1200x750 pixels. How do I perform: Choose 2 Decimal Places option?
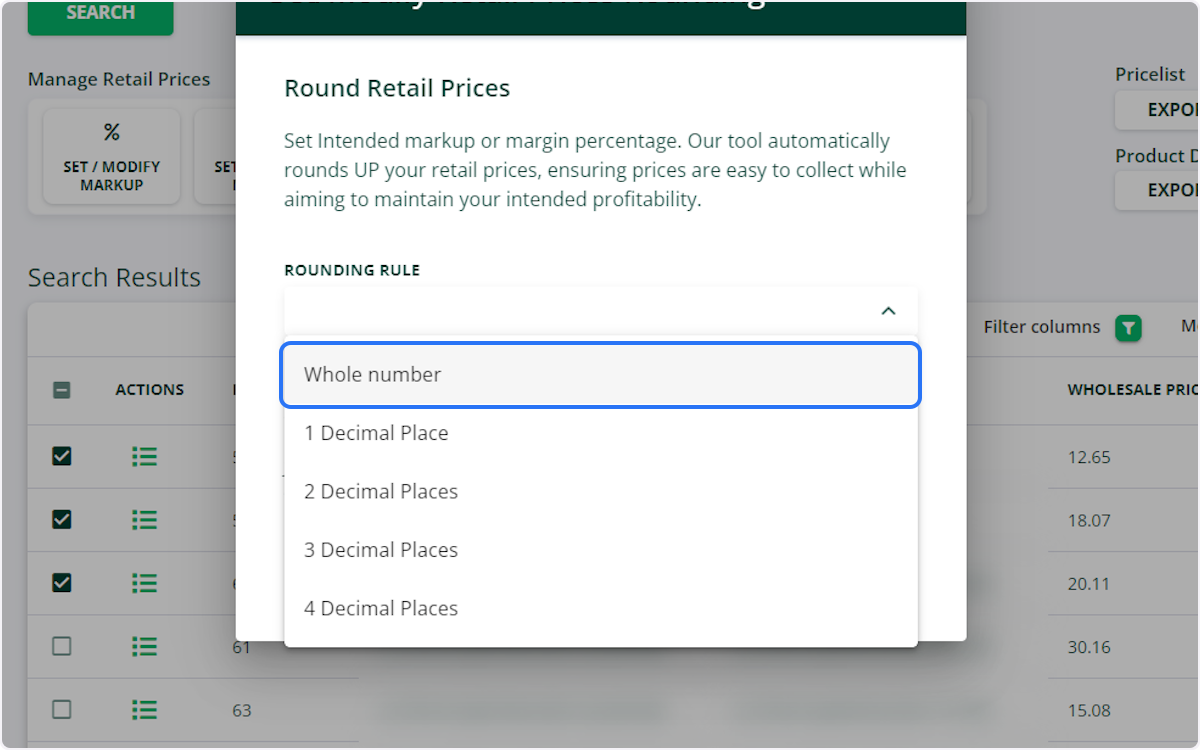(600, 492)
